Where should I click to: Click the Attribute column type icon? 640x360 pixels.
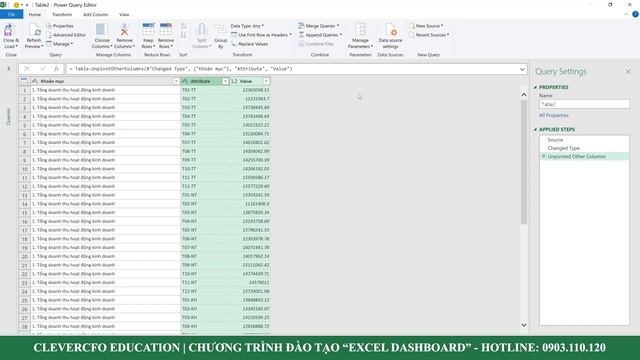(x=185, y=81)
